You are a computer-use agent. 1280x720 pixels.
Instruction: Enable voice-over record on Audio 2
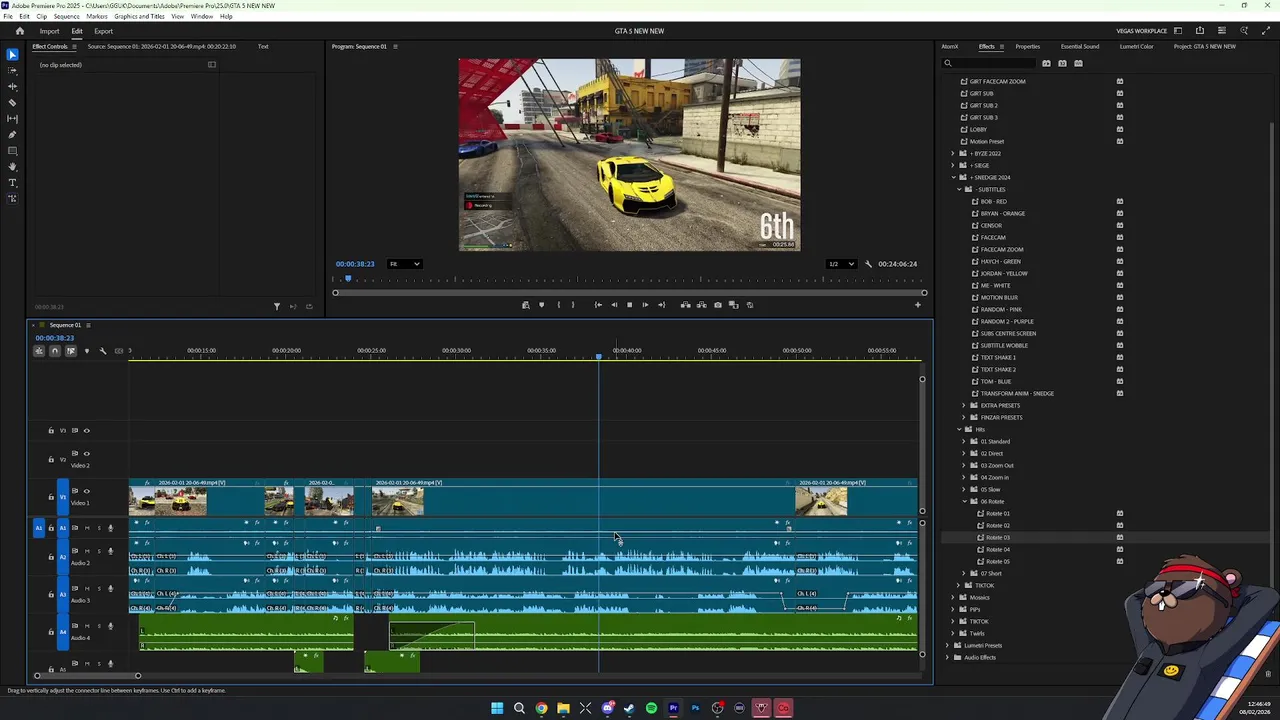pos(110,551)
